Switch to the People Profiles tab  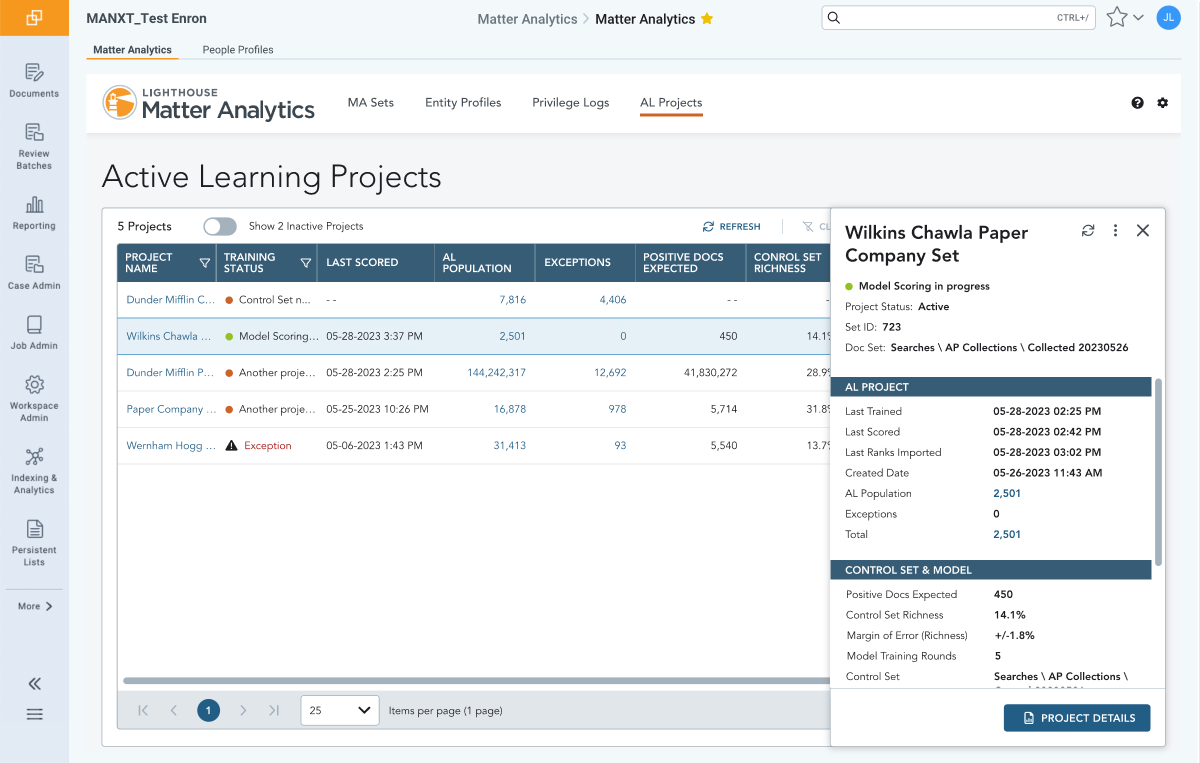(x=238, y=49)
